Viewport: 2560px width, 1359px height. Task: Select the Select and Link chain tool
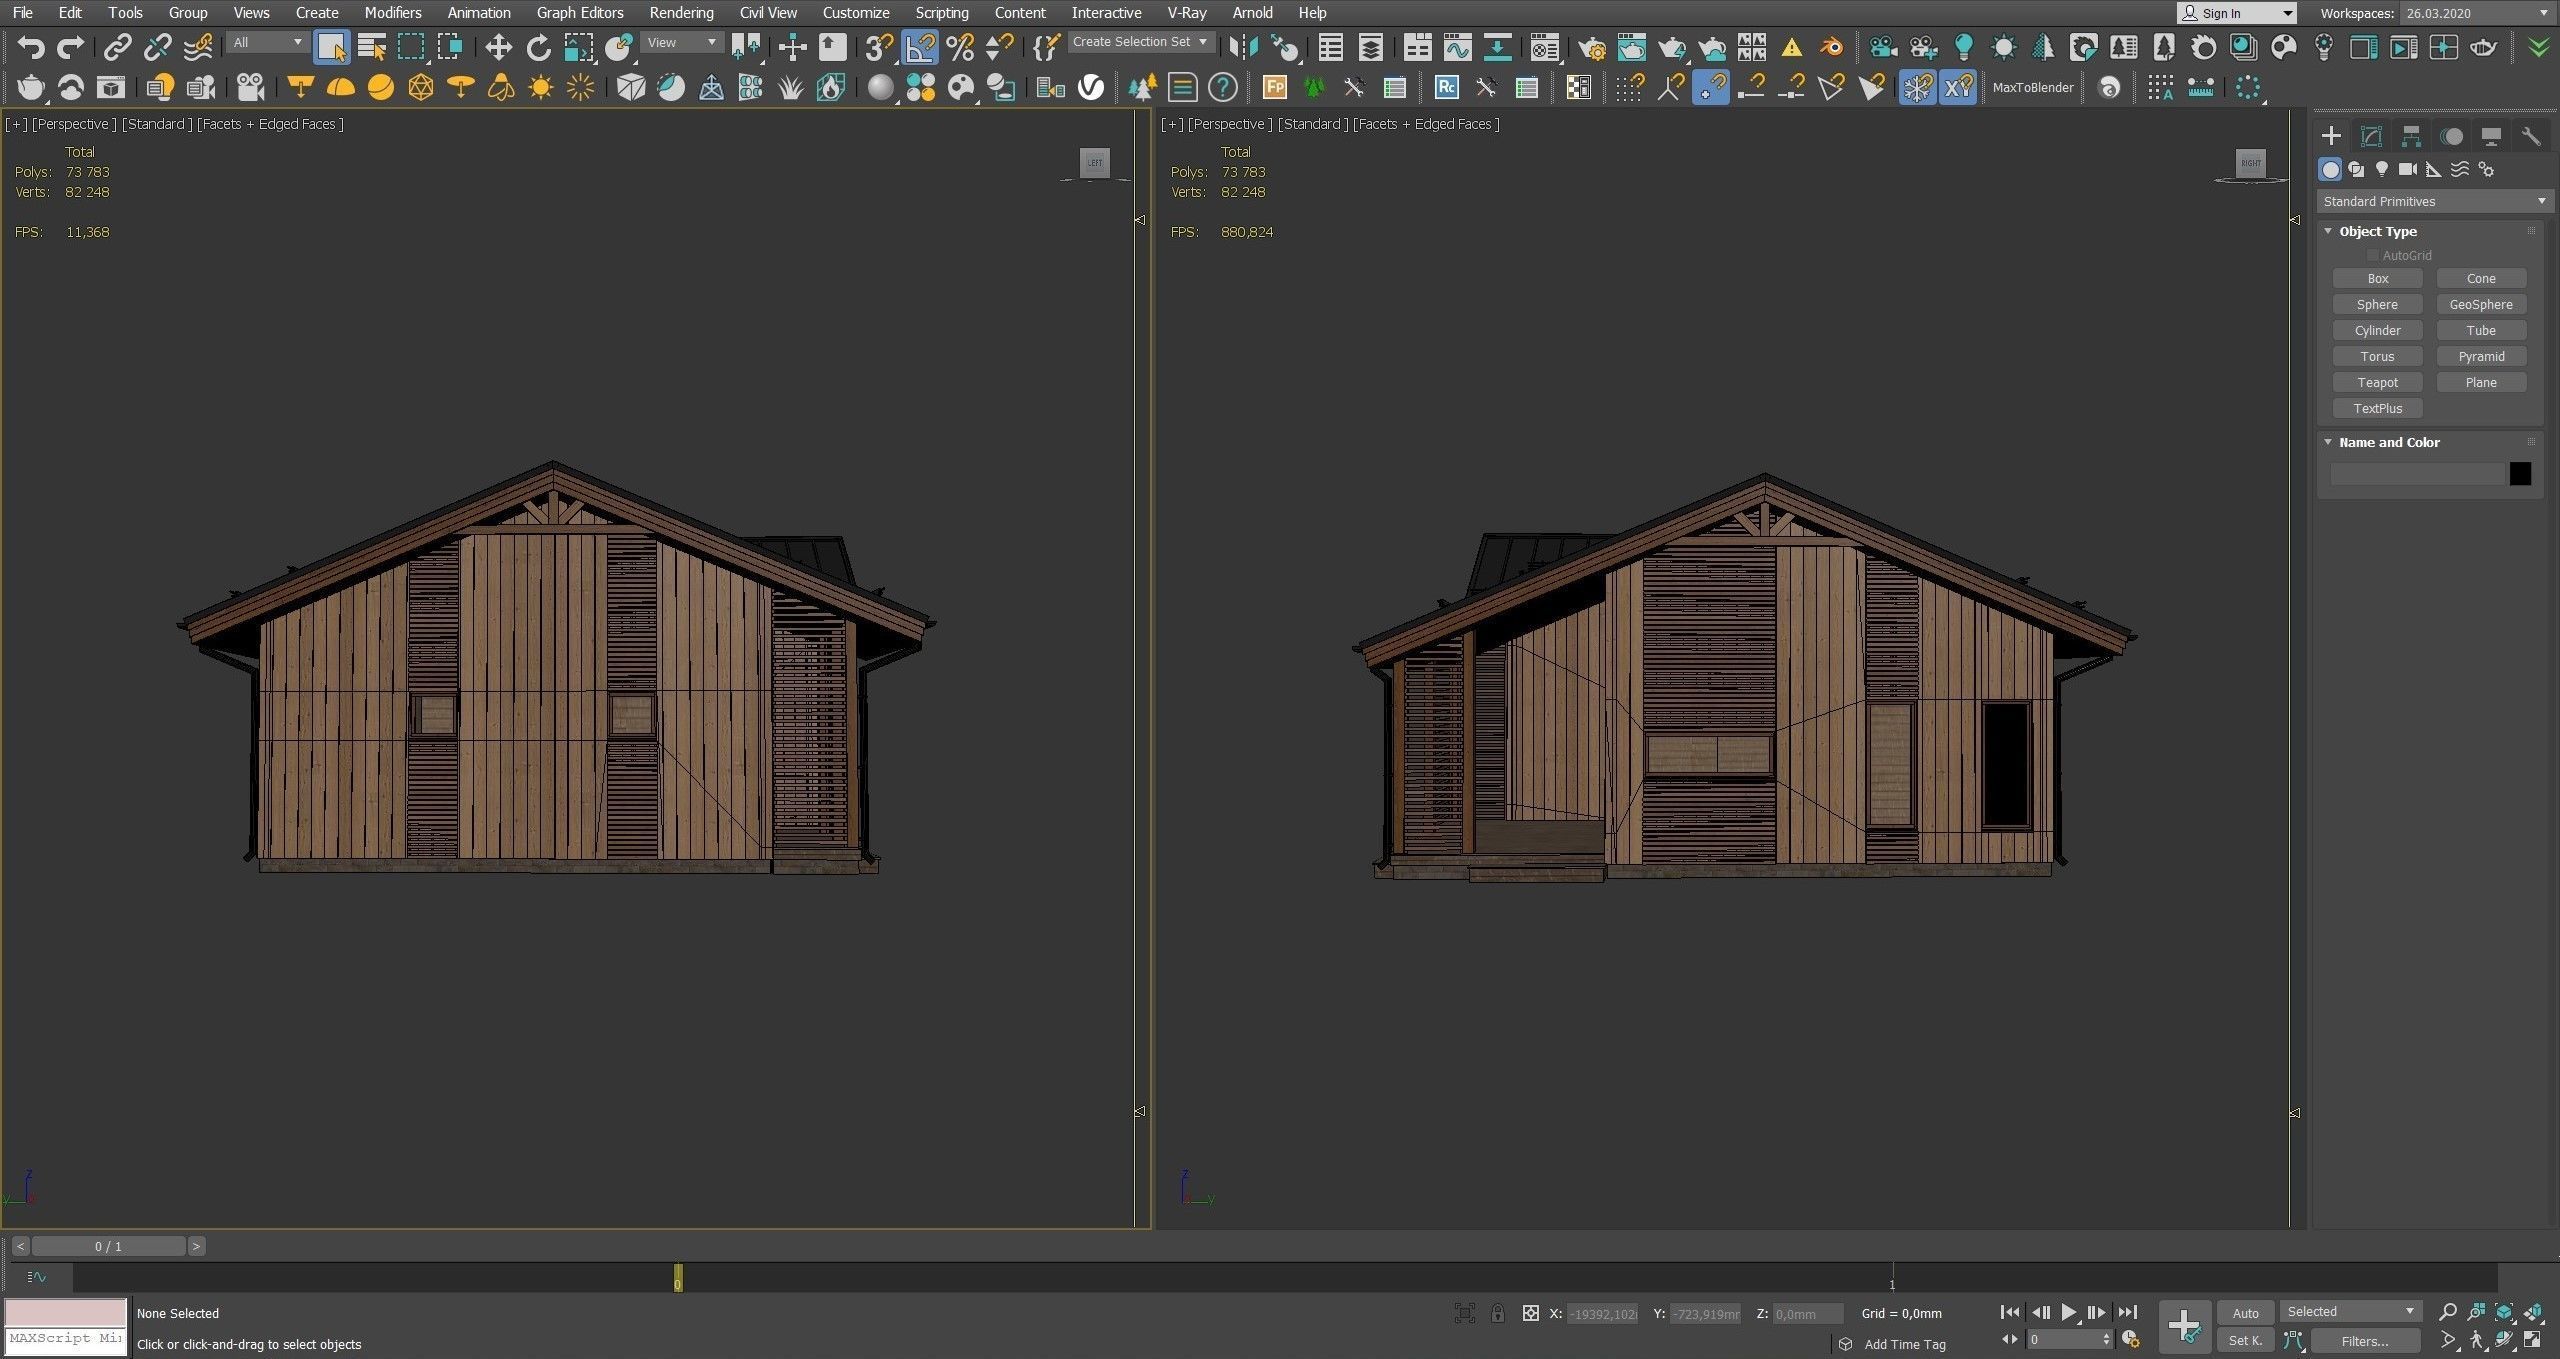117,47
